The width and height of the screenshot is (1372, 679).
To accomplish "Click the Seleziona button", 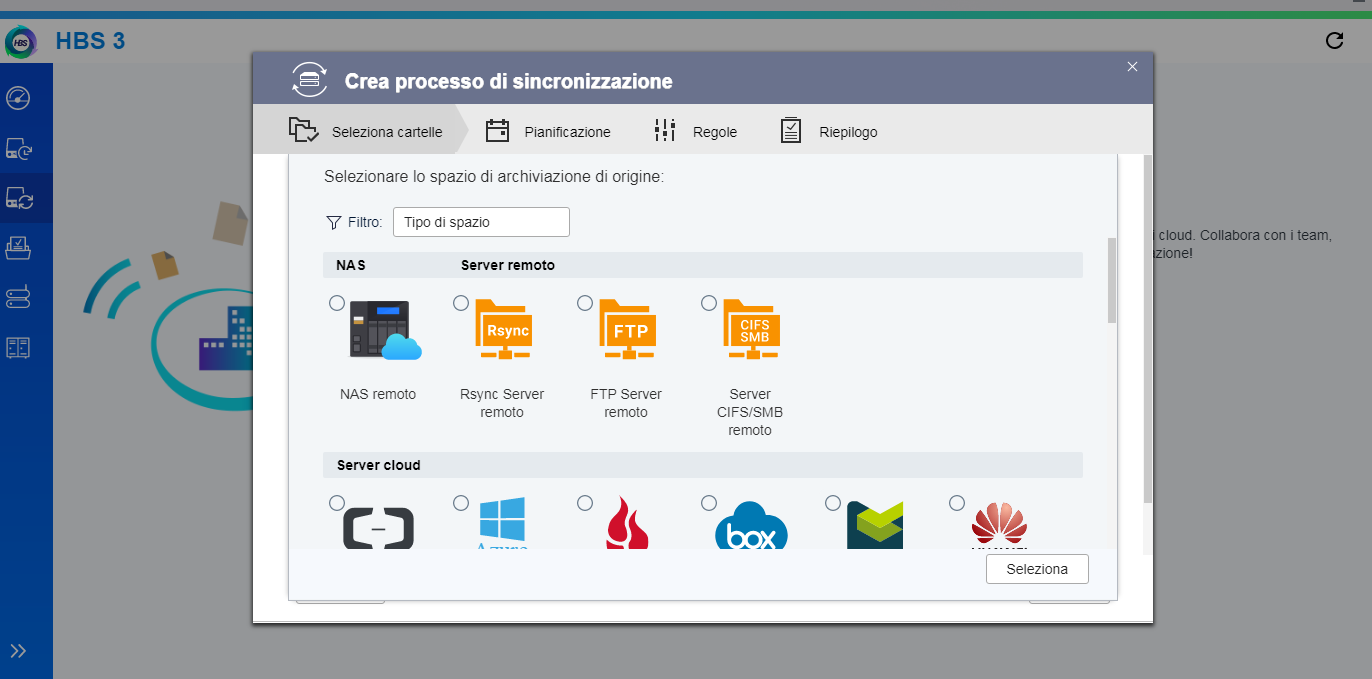I will [1037, 569].
